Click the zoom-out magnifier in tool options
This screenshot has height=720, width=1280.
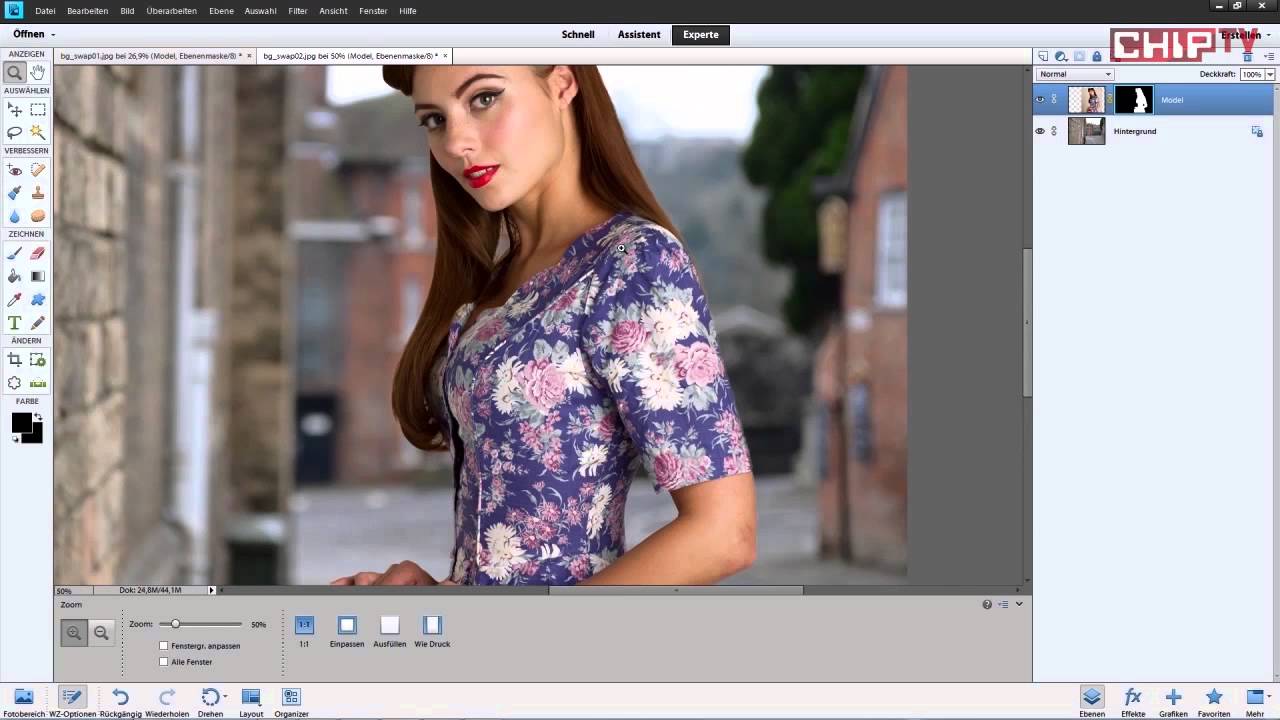(x=101, y=632)
